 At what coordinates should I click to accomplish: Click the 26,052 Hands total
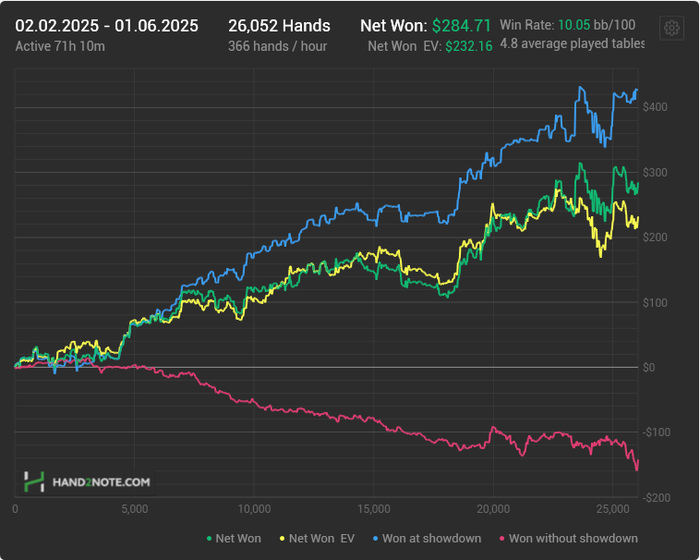279,26
